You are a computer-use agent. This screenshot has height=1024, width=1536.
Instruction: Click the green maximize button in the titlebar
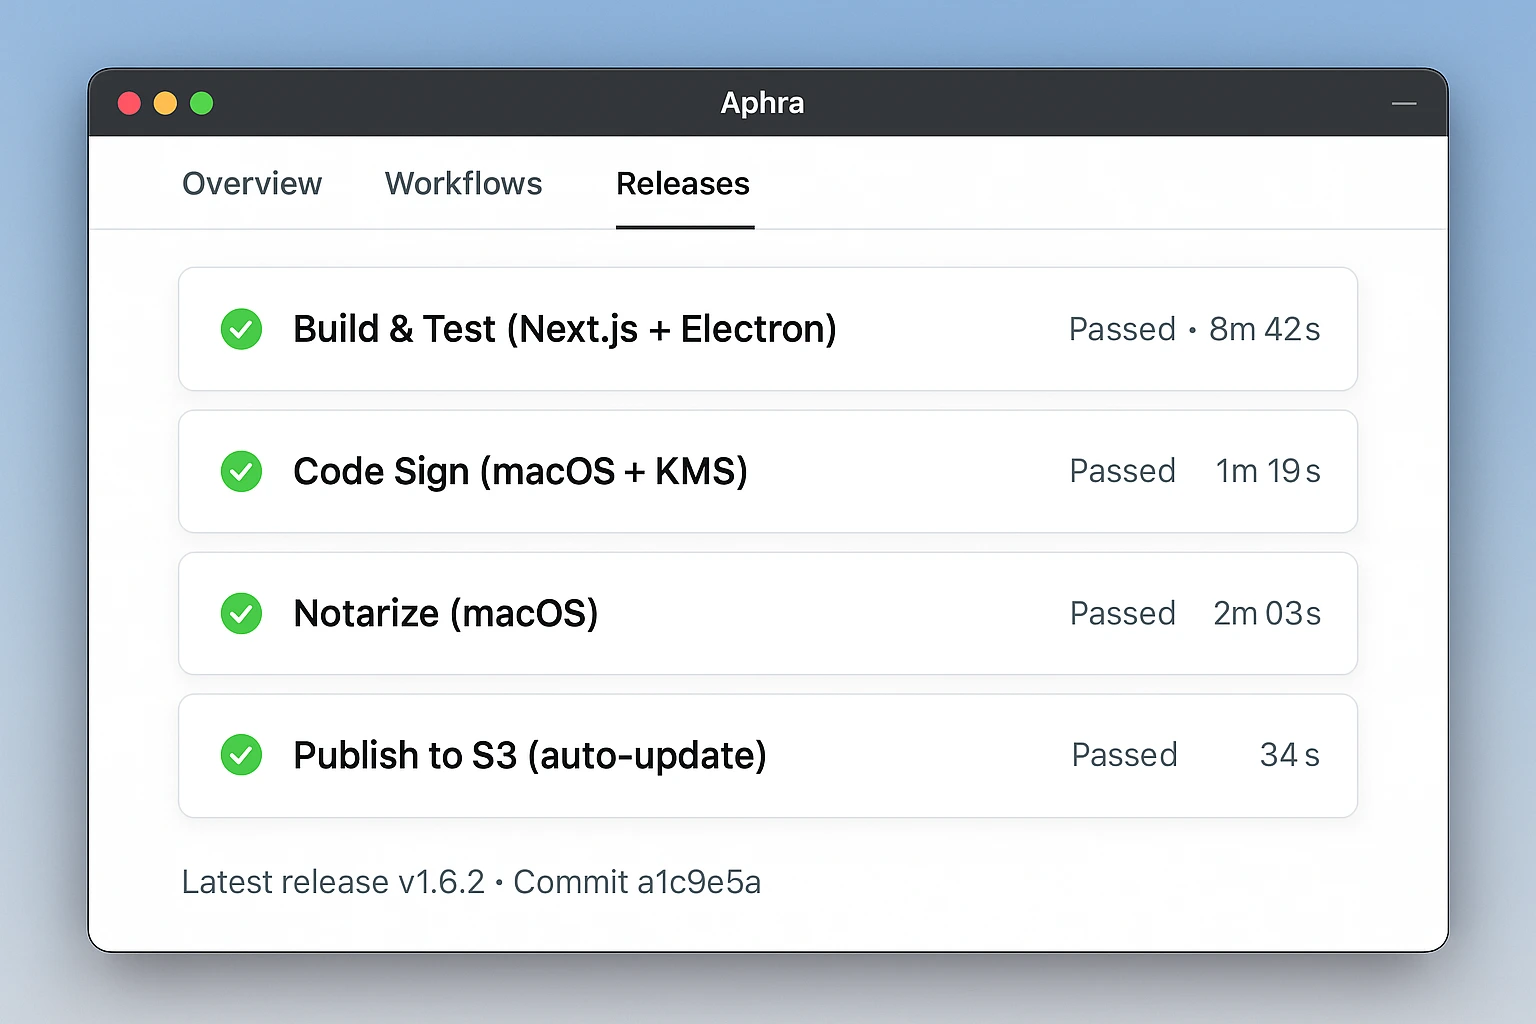(201, 103)
